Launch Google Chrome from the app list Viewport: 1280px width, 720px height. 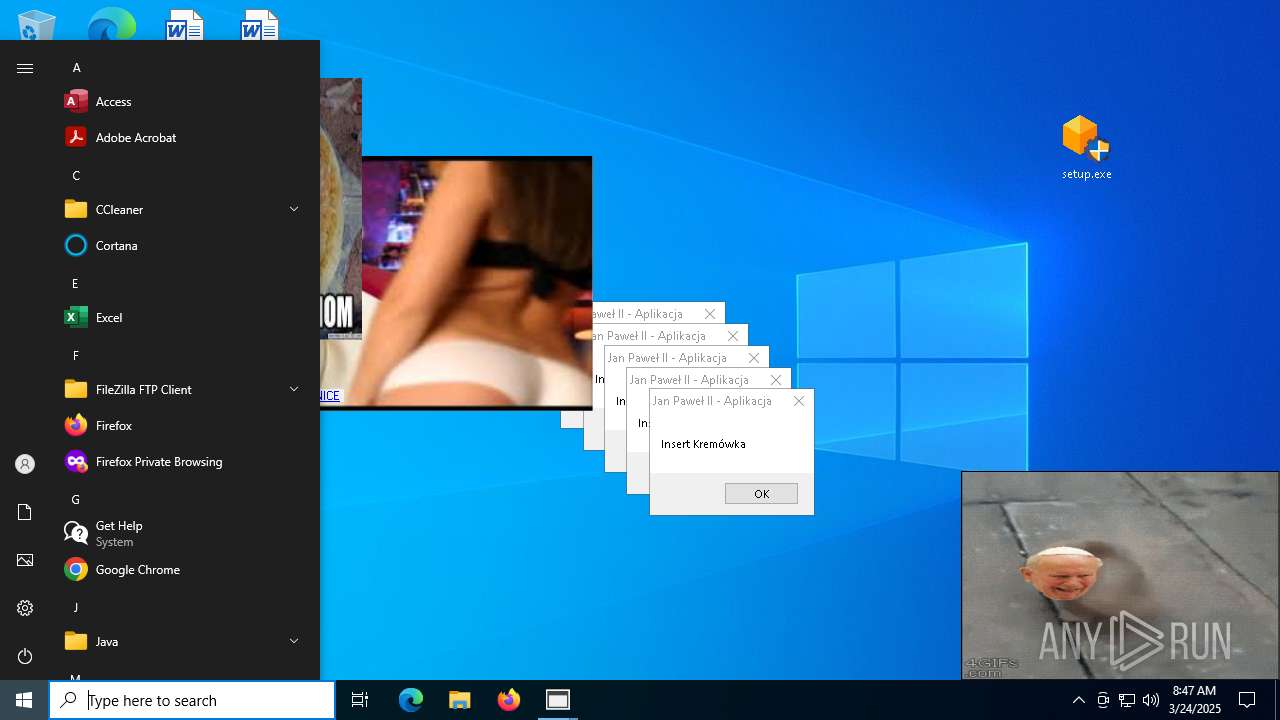pos(181,570)
